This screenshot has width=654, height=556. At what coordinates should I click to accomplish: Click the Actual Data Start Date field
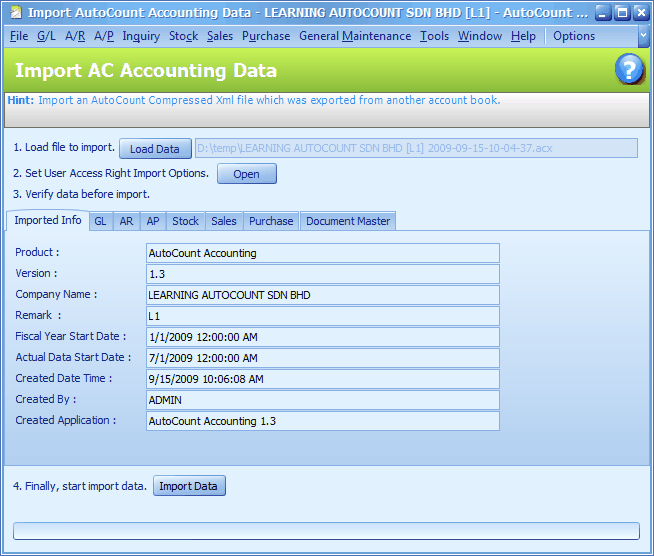(x=323, y=358)
